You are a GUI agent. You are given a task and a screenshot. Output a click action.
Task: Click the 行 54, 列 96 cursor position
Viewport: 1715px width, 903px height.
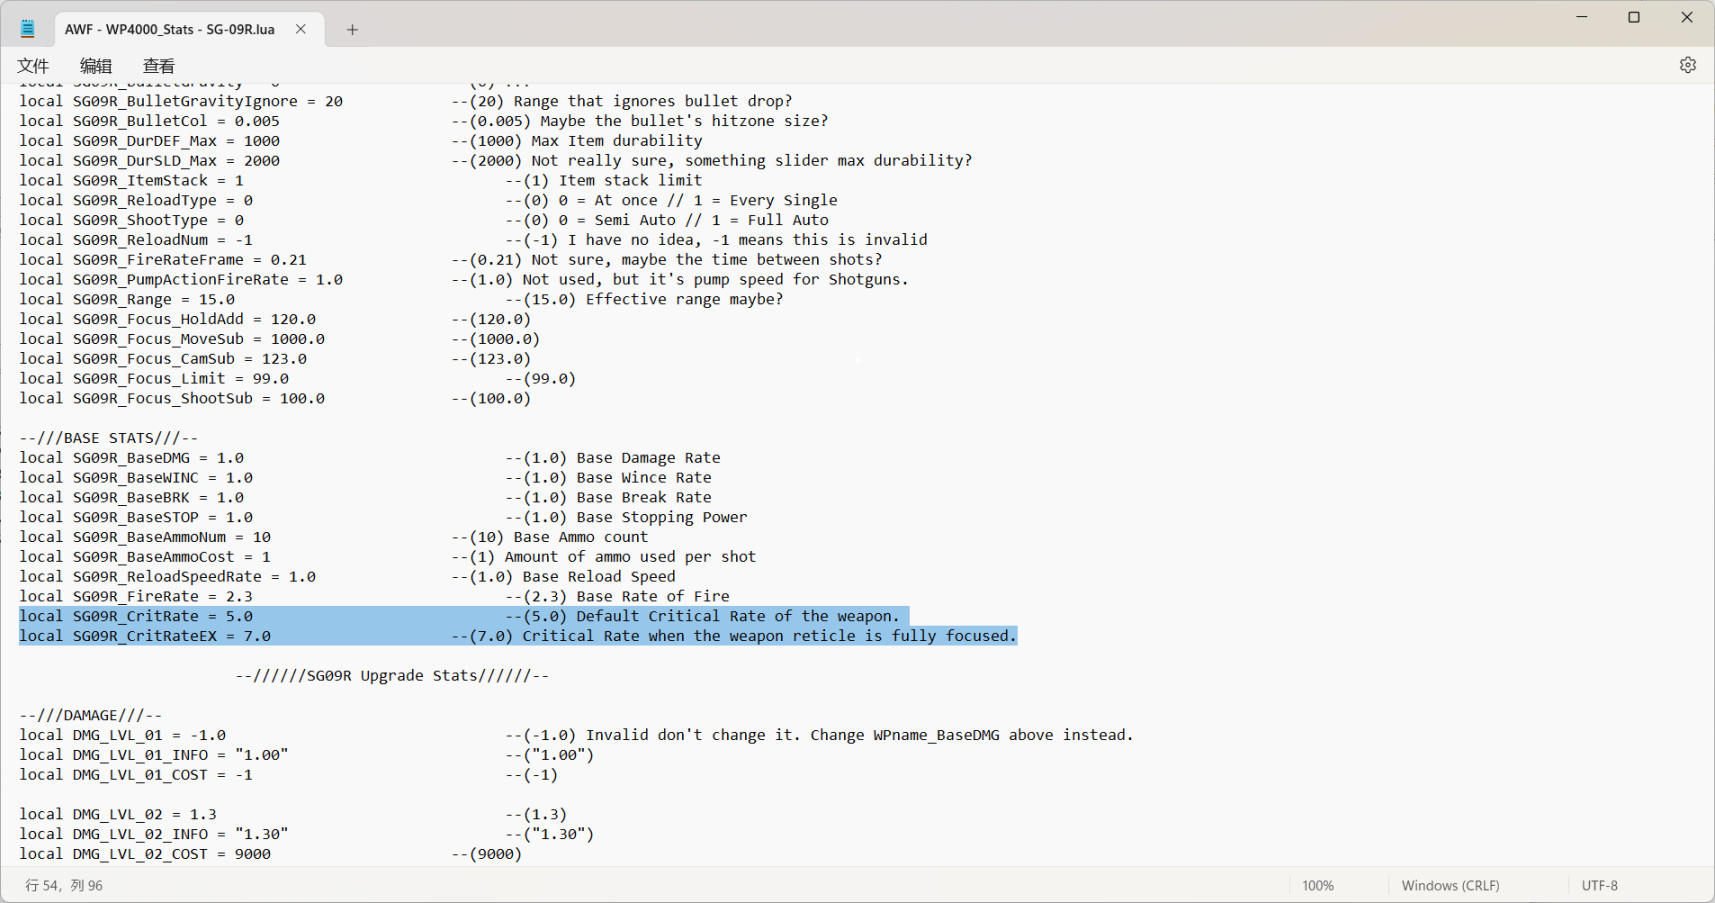pyautogui.click(x=64, y=885)
